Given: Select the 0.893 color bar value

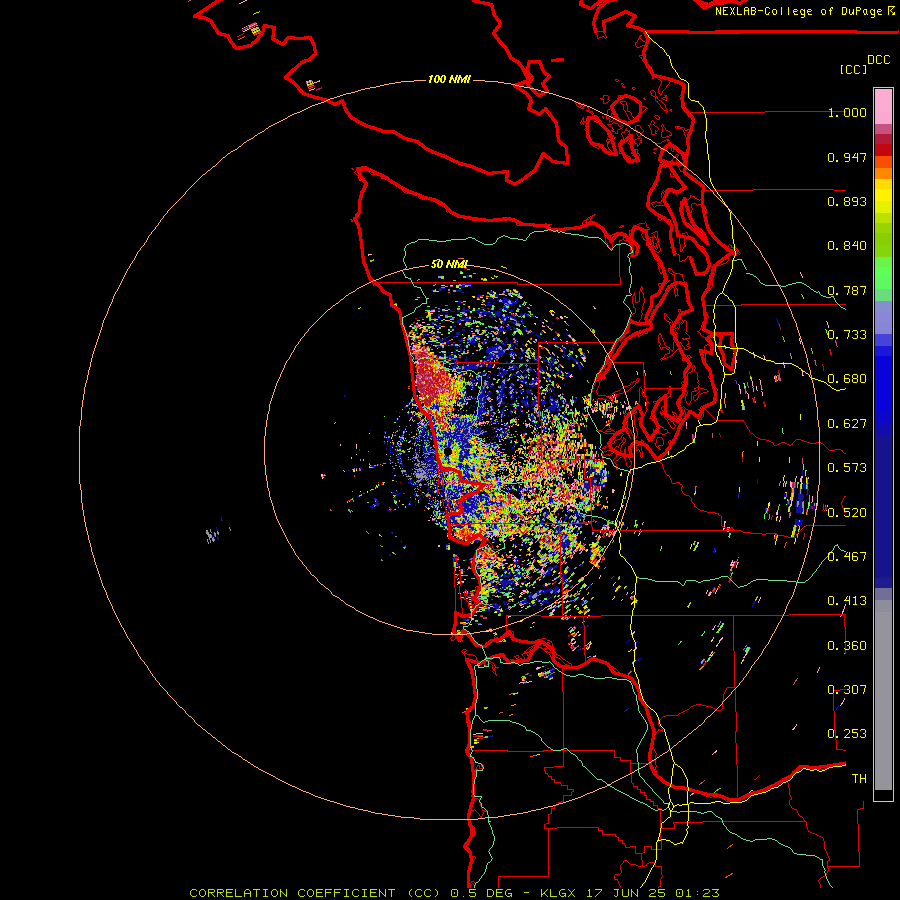Looking at the screenshot, I should coord(847,201).
